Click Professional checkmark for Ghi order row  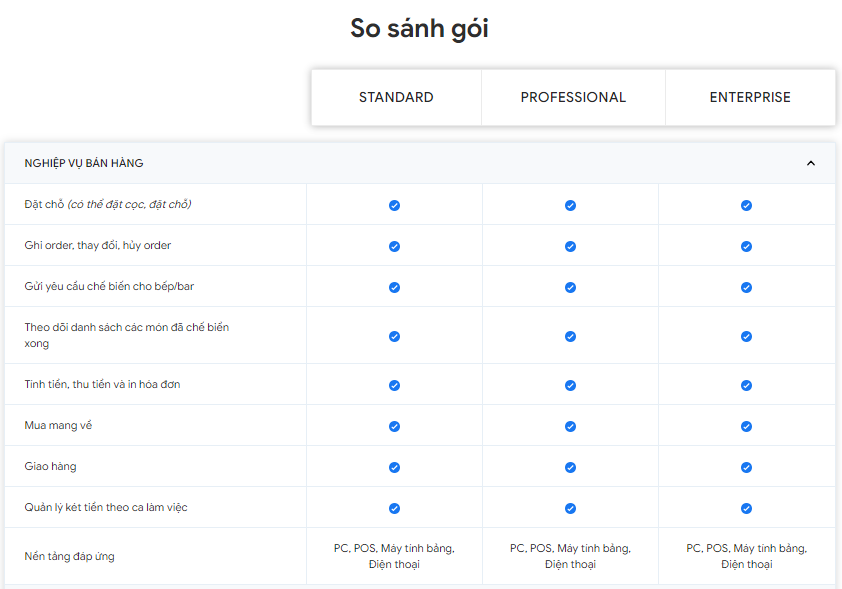(570, 246)
